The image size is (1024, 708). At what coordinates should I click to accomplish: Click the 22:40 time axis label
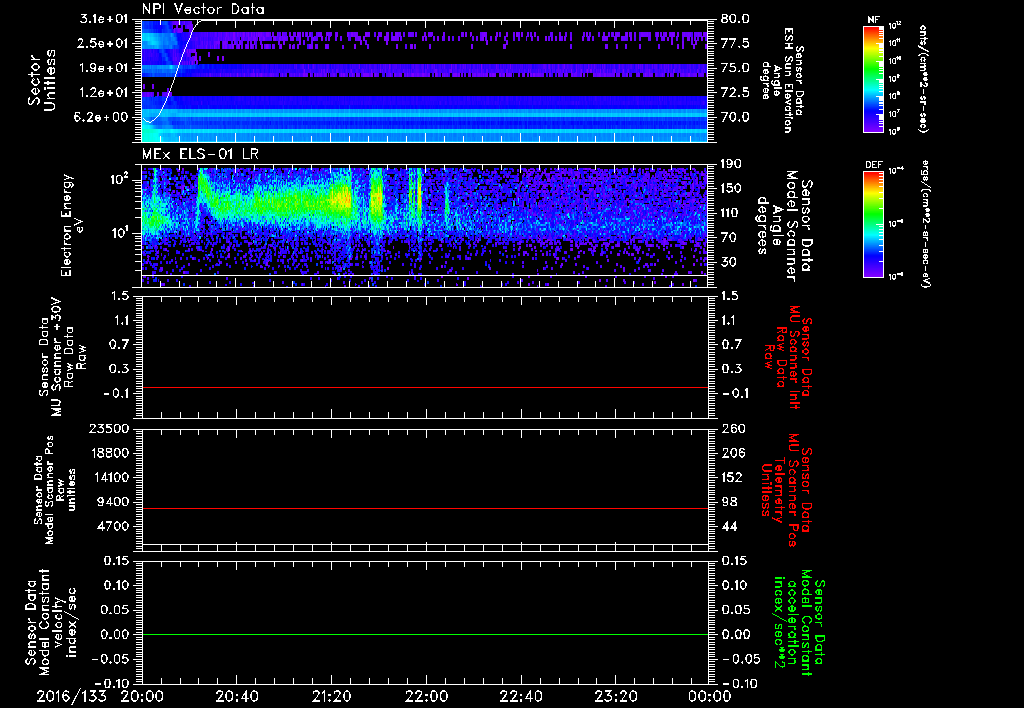point(520,696)
